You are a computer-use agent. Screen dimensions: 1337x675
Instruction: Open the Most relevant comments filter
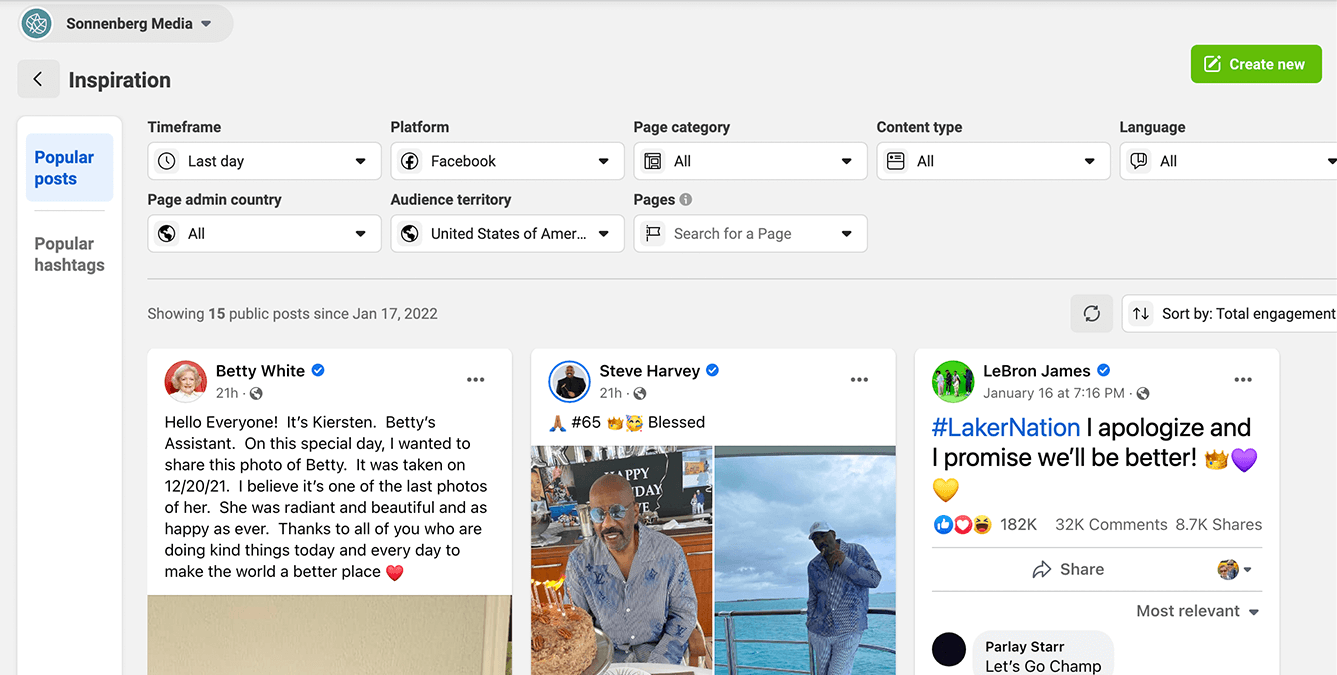(1198, 611)
